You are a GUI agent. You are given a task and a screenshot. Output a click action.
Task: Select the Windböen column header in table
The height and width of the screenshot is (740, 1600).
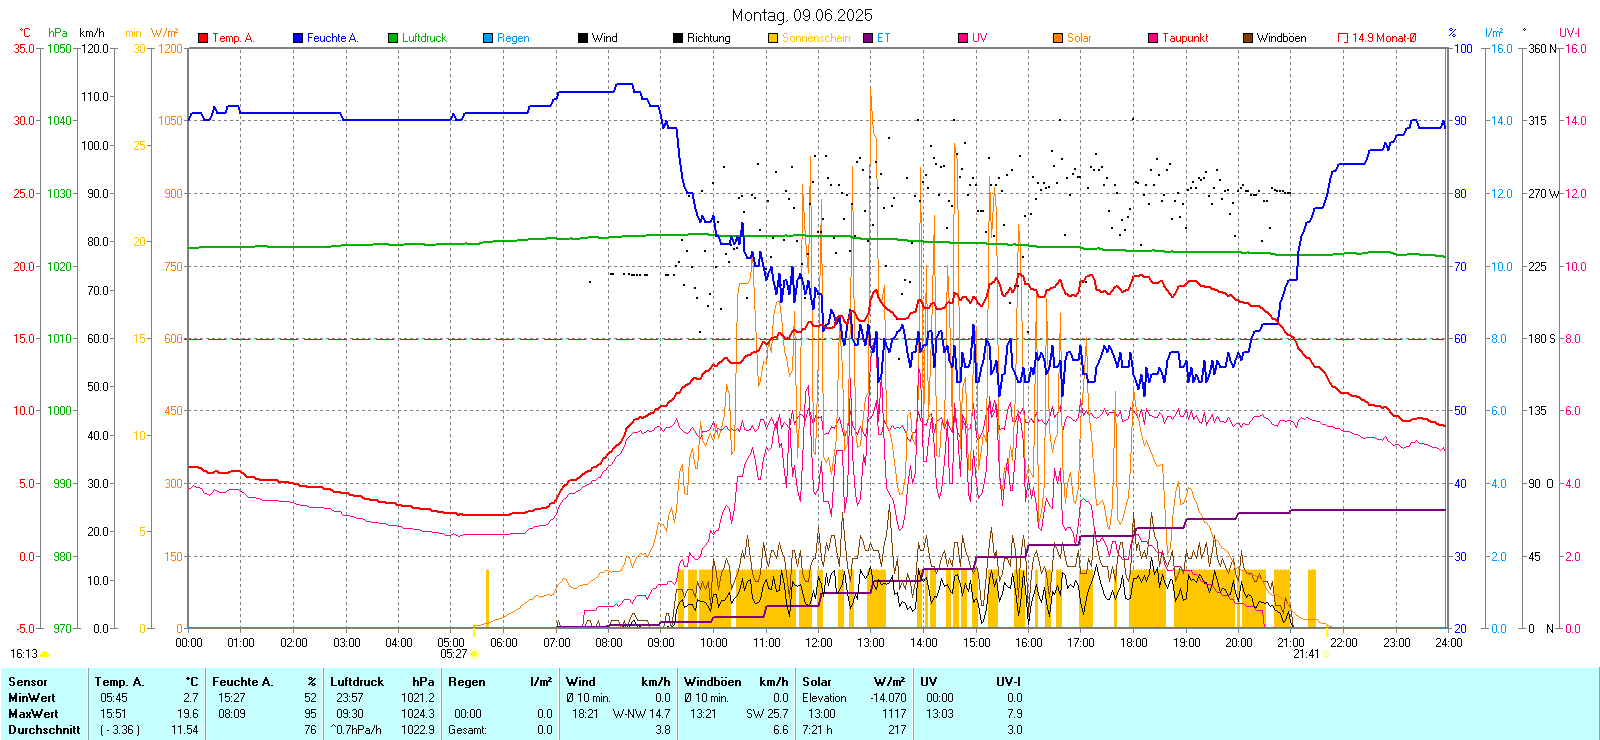pos(713,682)
